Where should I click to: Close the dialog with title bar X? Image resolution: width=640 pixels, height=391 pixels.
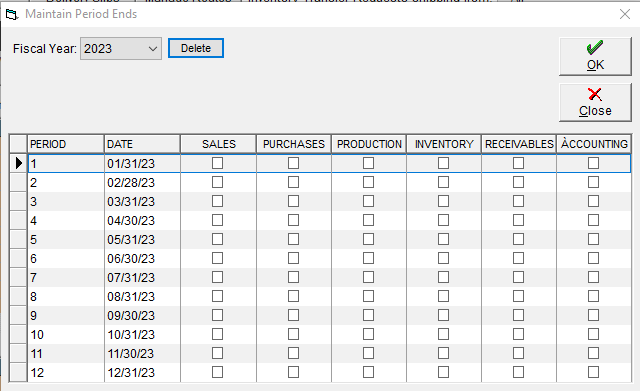(624, 14)
